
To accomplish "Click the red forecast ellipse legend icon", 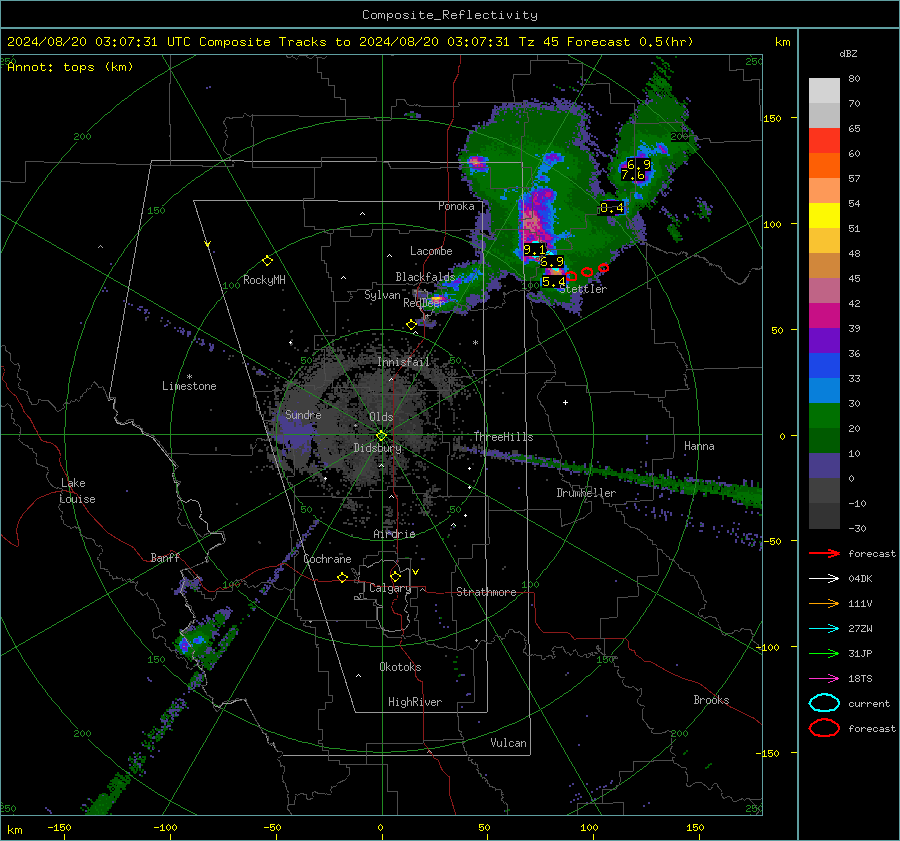I will coord(824,728).
